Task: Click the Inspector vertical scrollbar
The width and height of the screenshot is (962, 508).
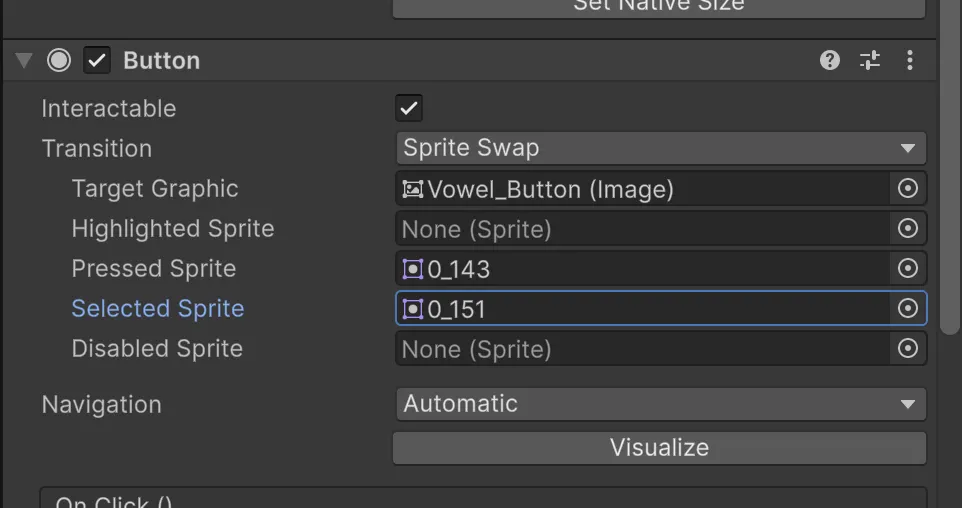Action: point(954,200)
